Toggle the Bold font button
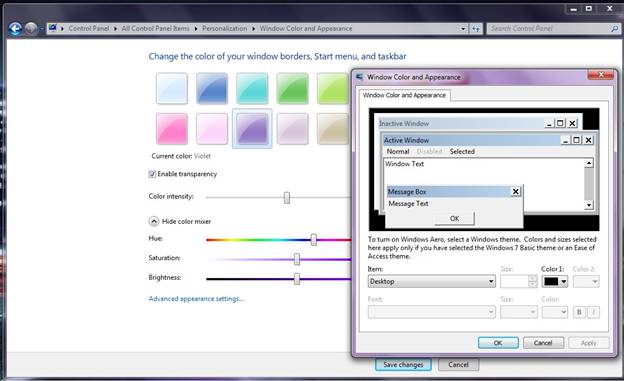This screenshot has height=381, width=624. 579,312
